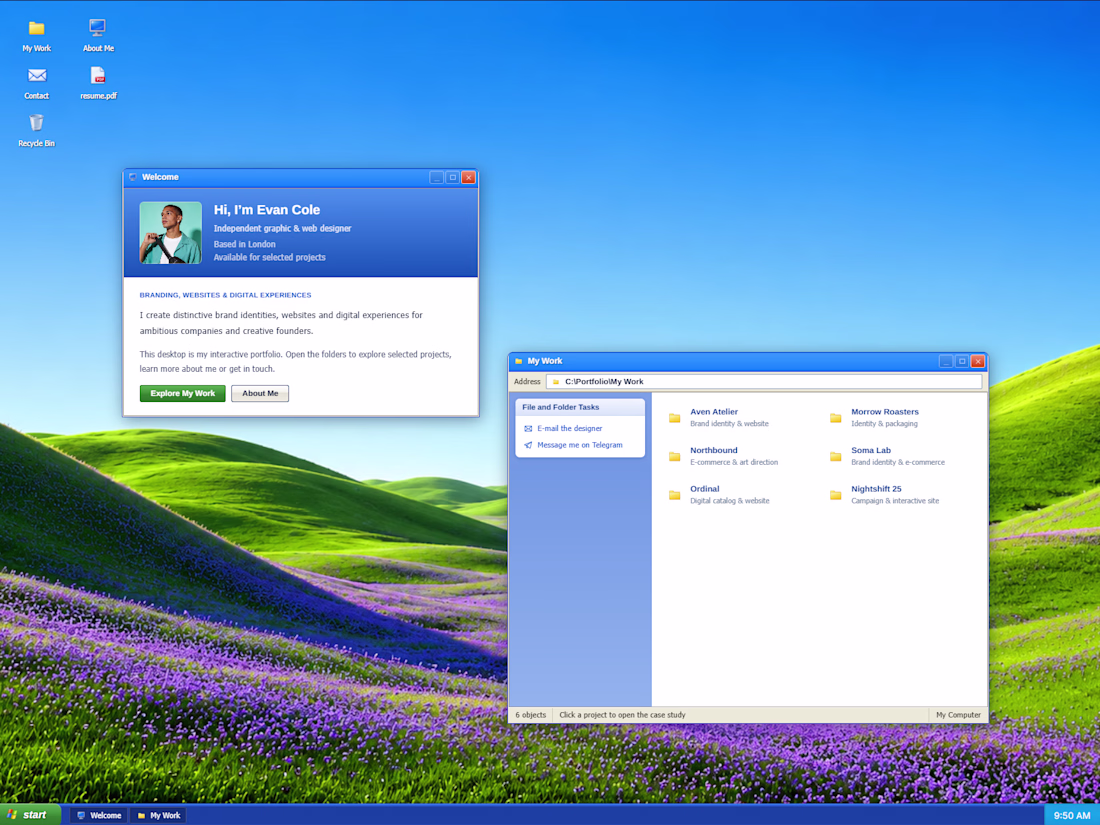Close the Welcome window
Viewport: 1100px width, 825px height.
[x=469, y=177]
